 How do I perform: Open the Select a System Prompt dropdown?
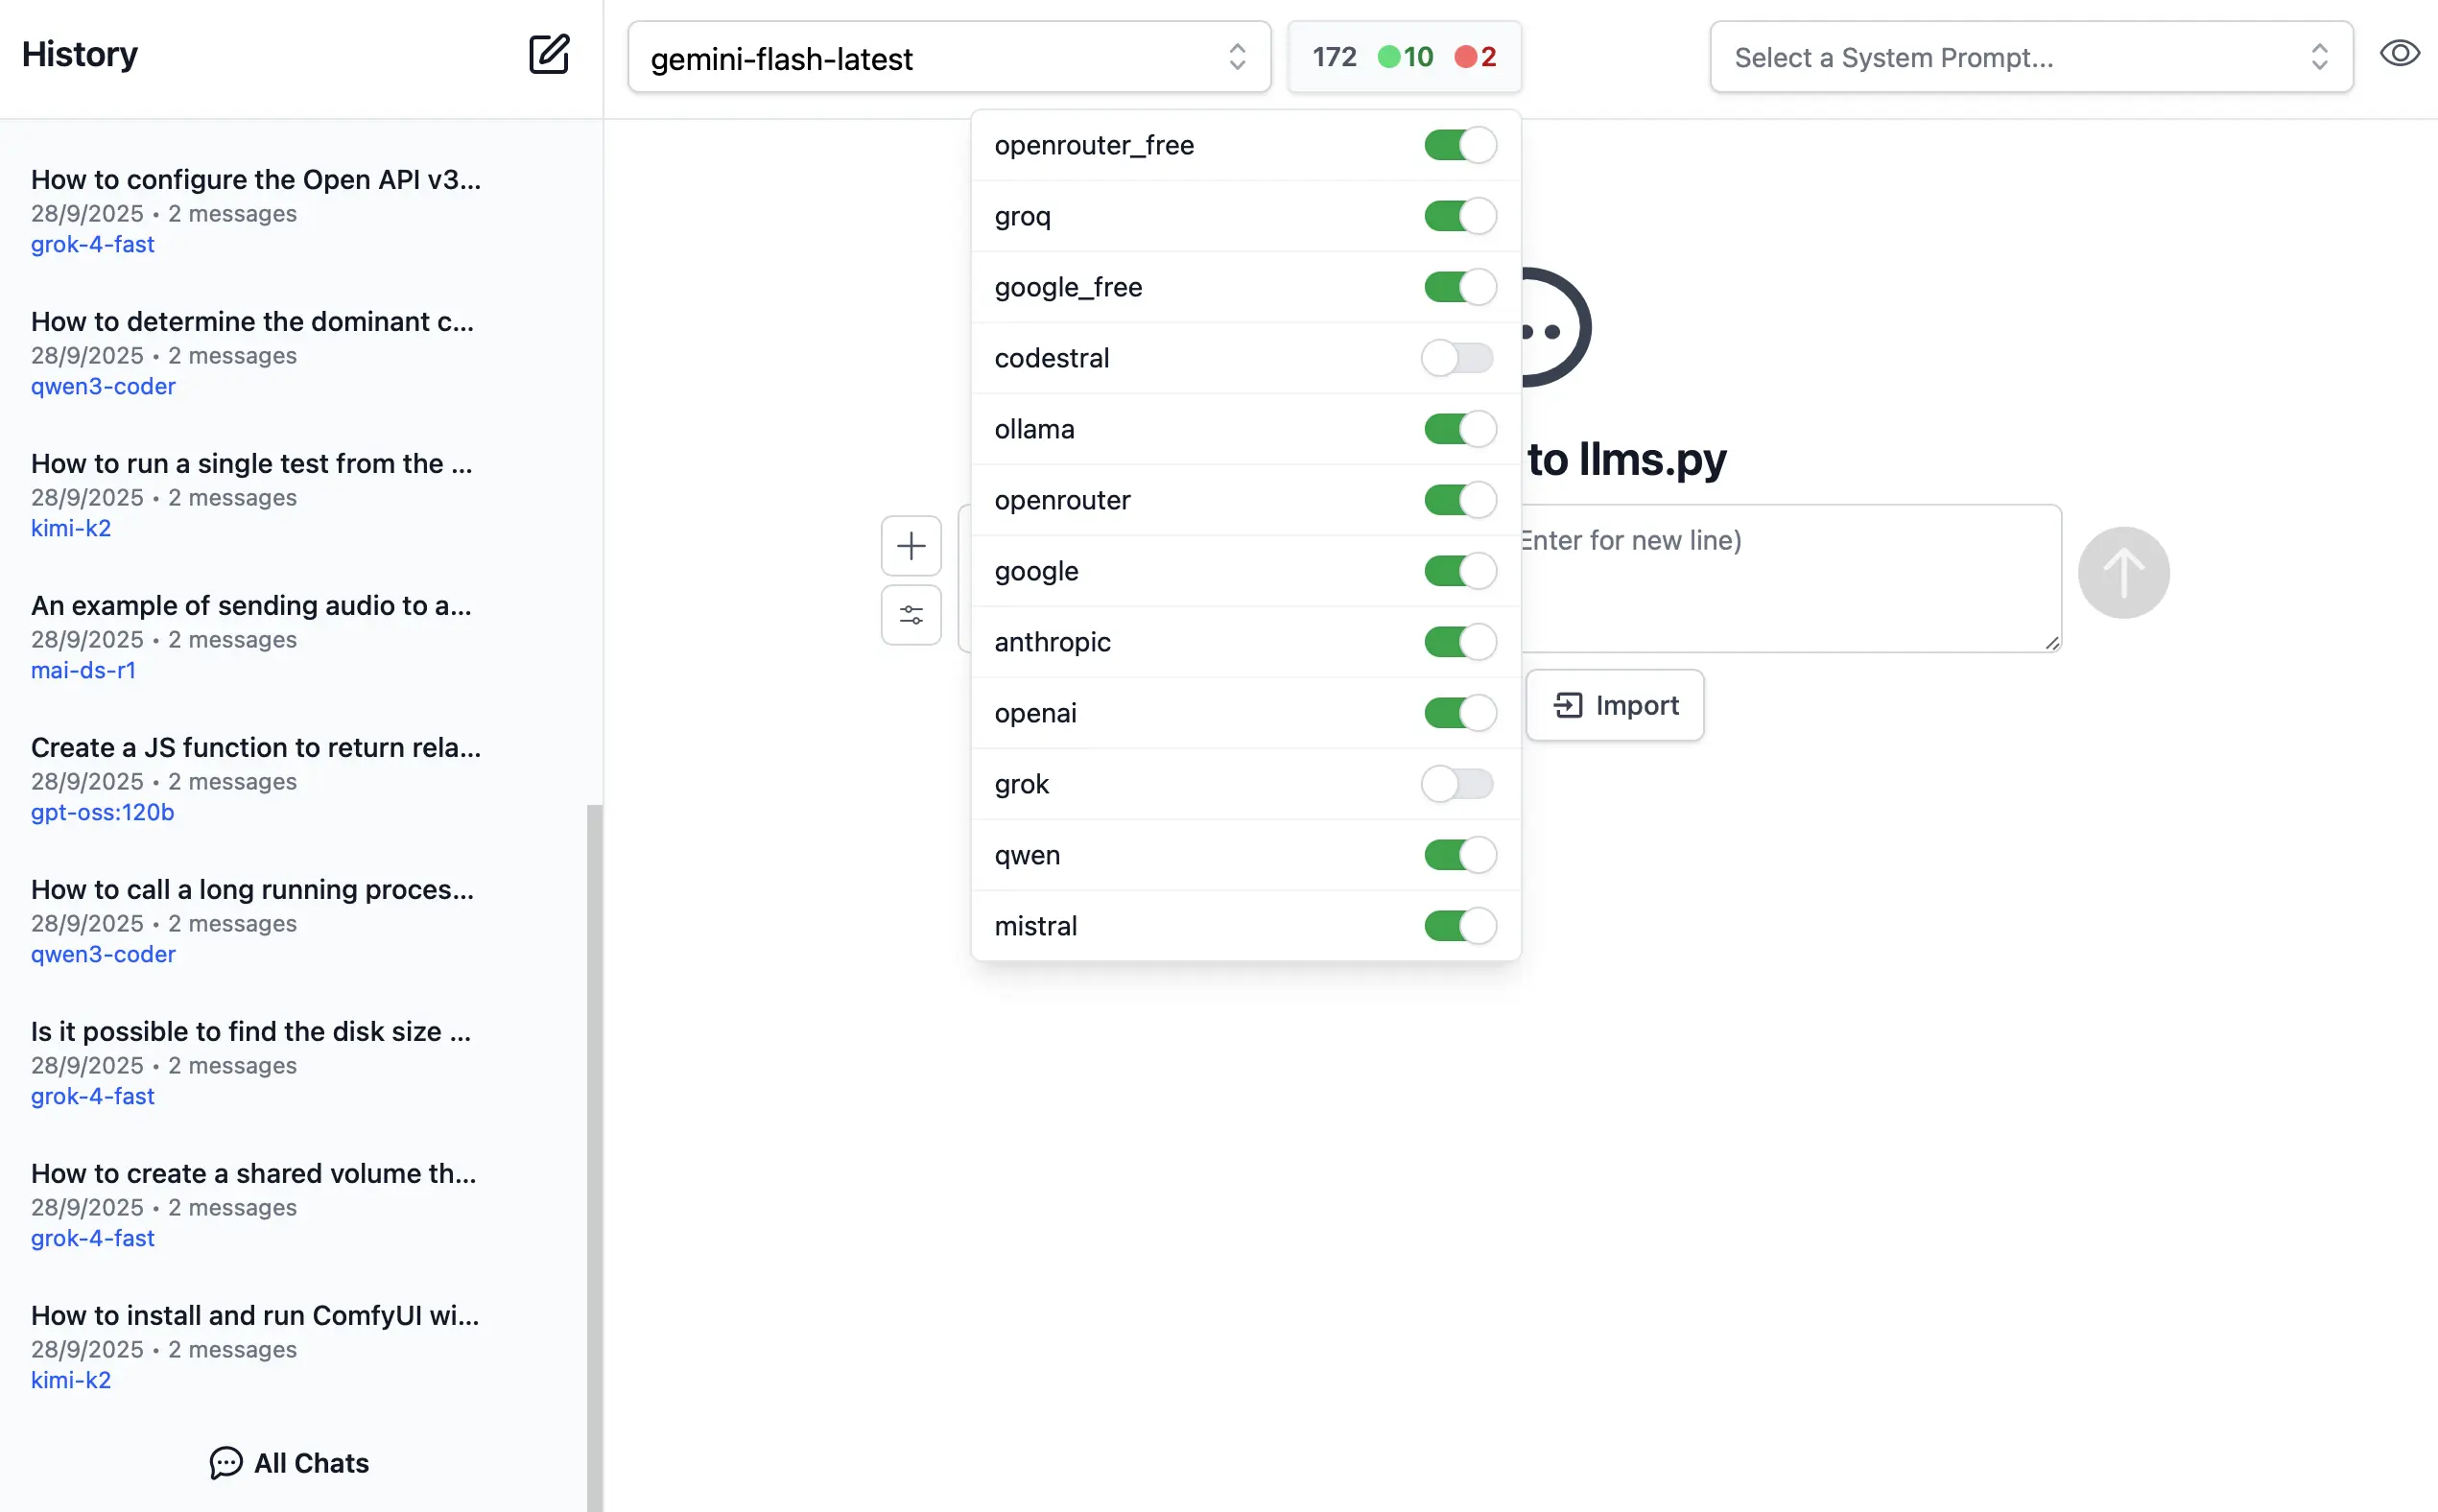pyautogui.click(x=2030, y=58)
